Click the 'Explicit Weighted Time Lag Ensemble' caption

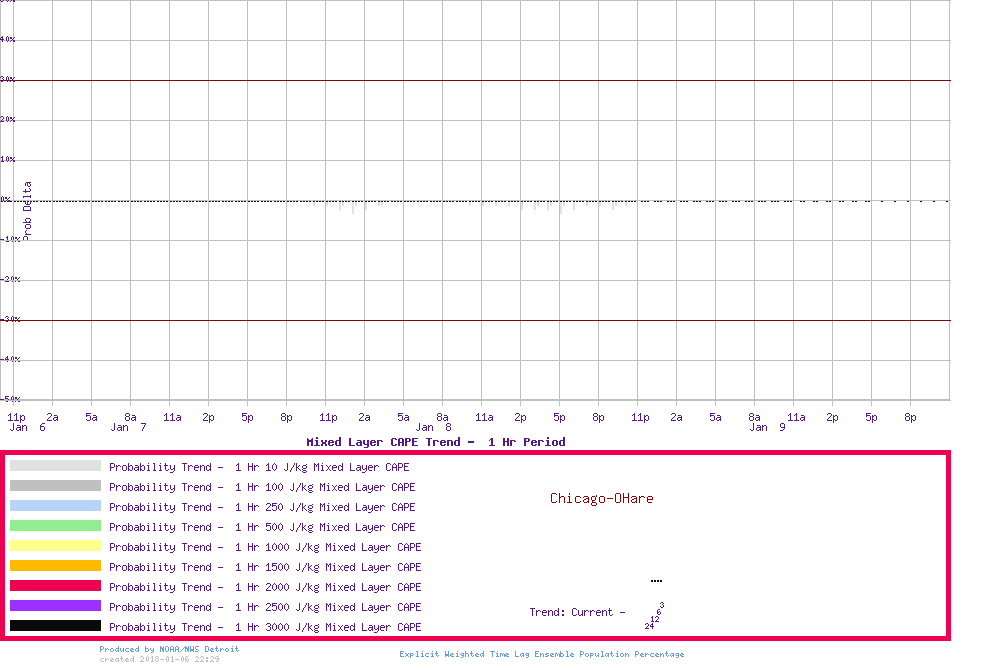tap(541, 654)
